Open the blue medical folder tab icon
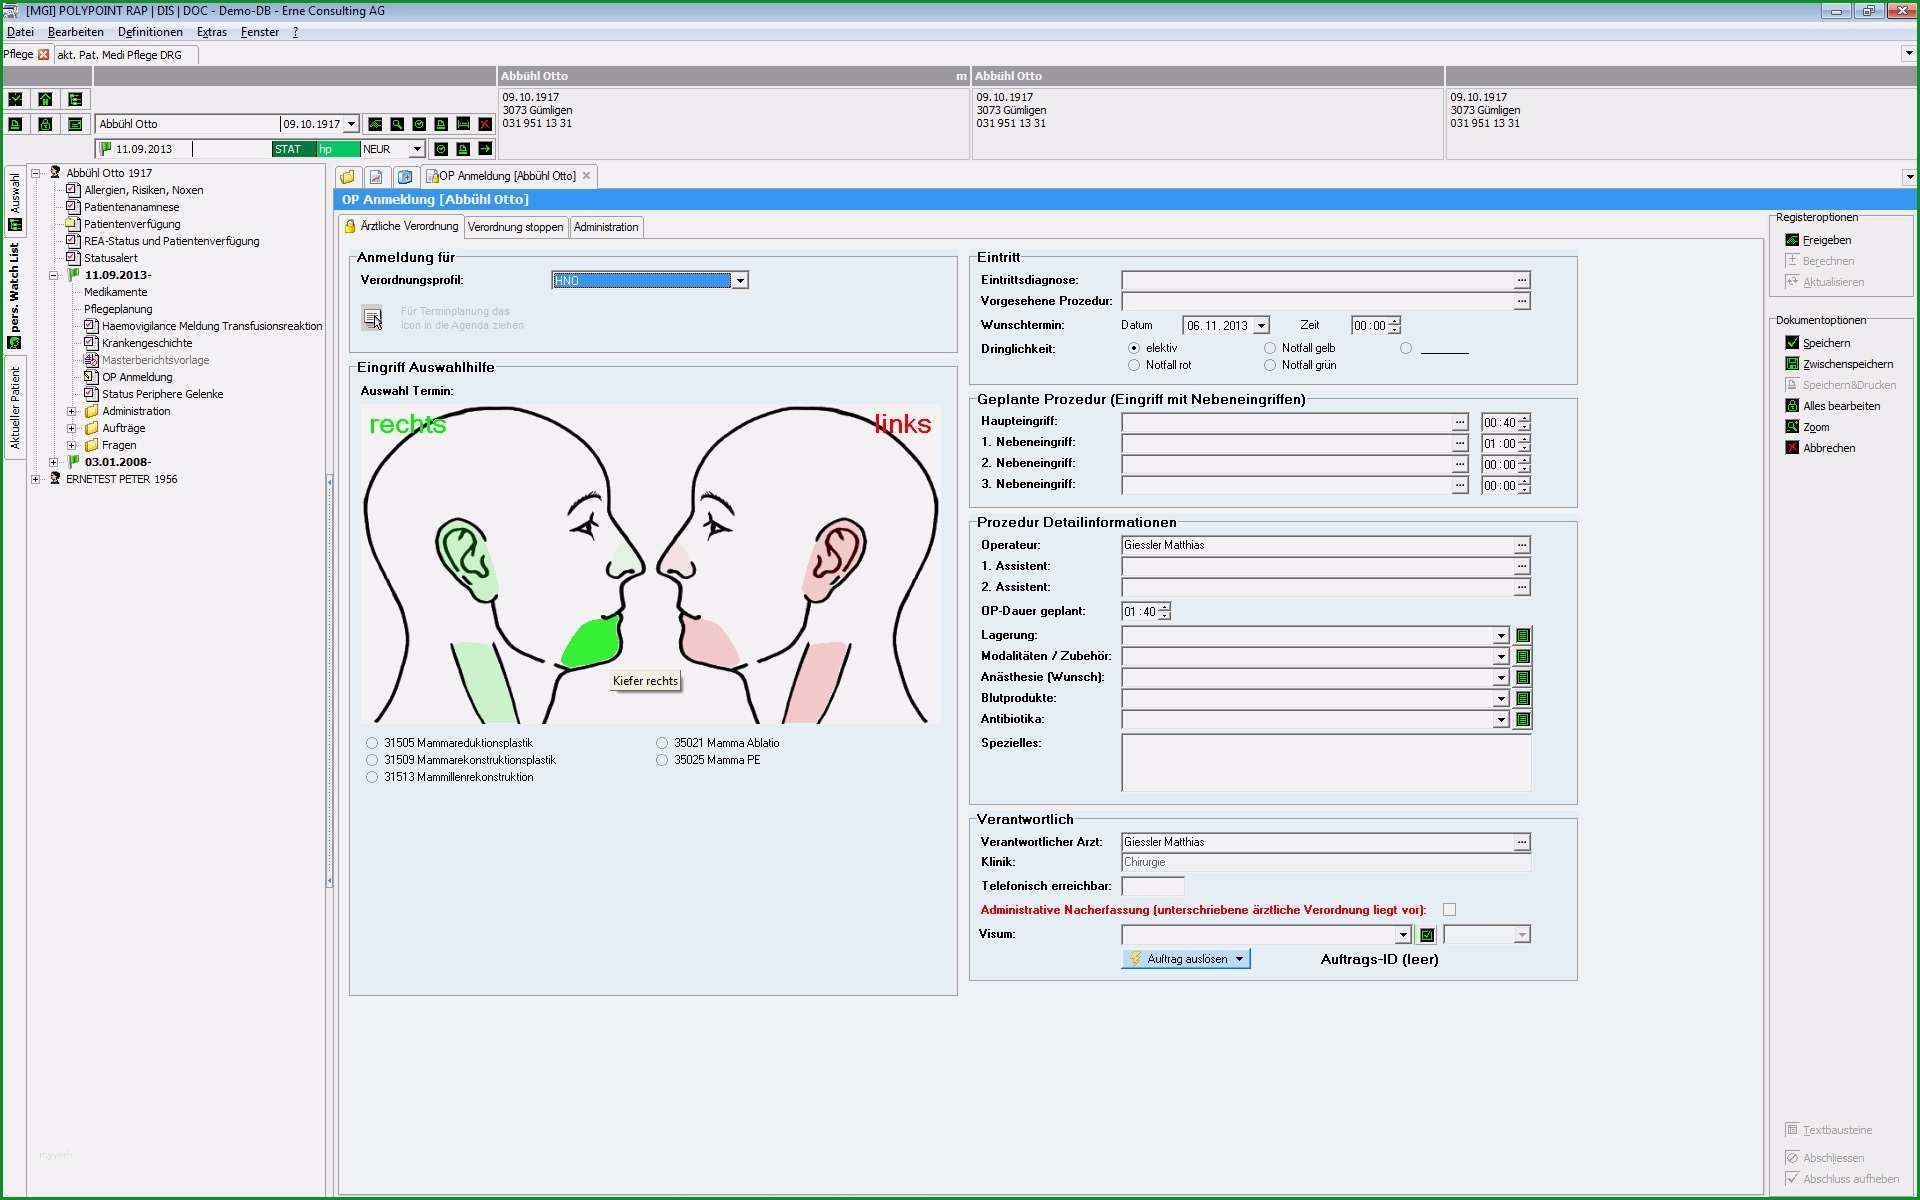Viewport: 1920px width, 1200px height. (x=405, y=176)
